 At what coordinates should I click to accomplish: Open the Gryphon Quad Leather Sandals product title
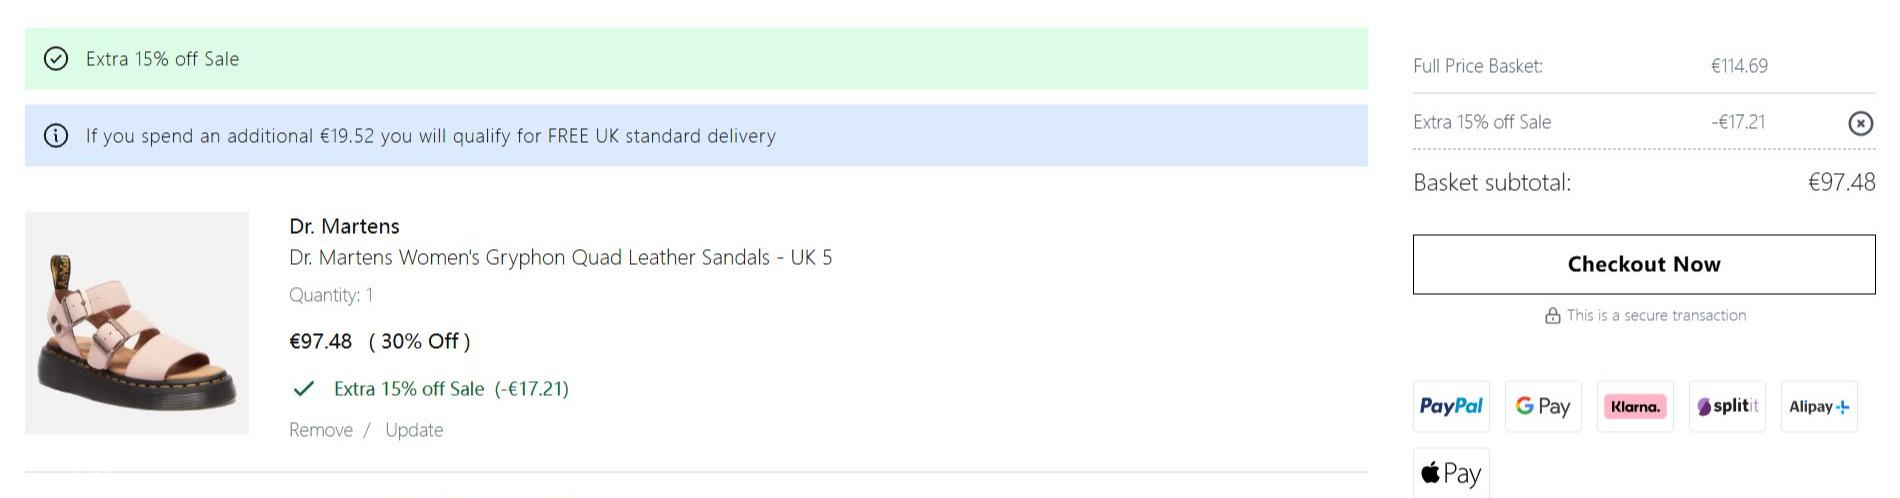tap(560, 257)
